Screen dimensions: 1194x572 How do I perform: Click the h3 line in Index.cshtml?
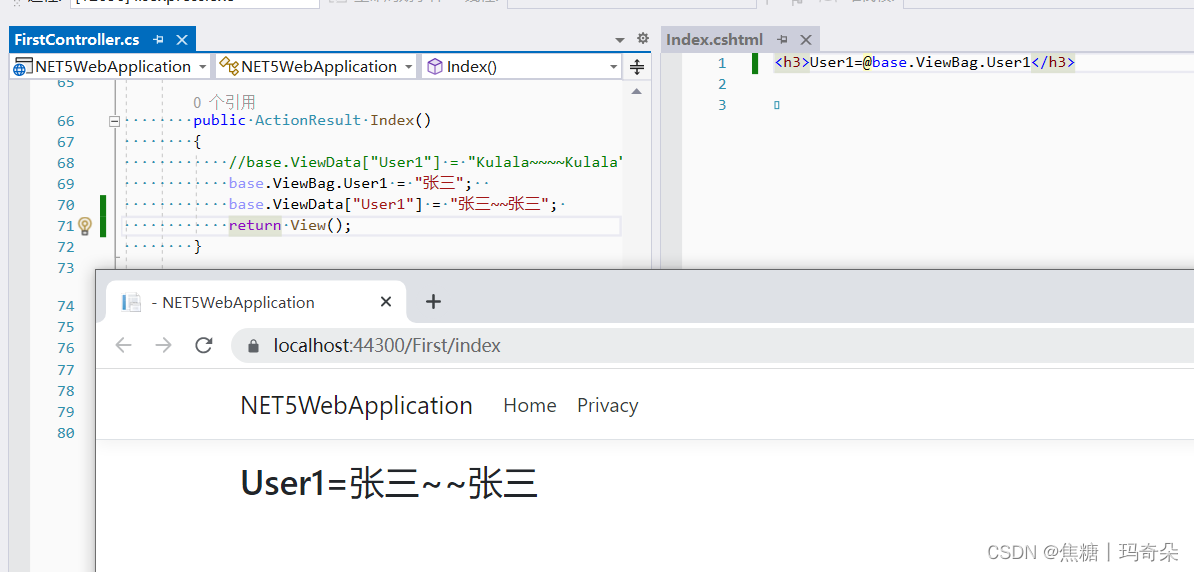click(x=924, y=62)
